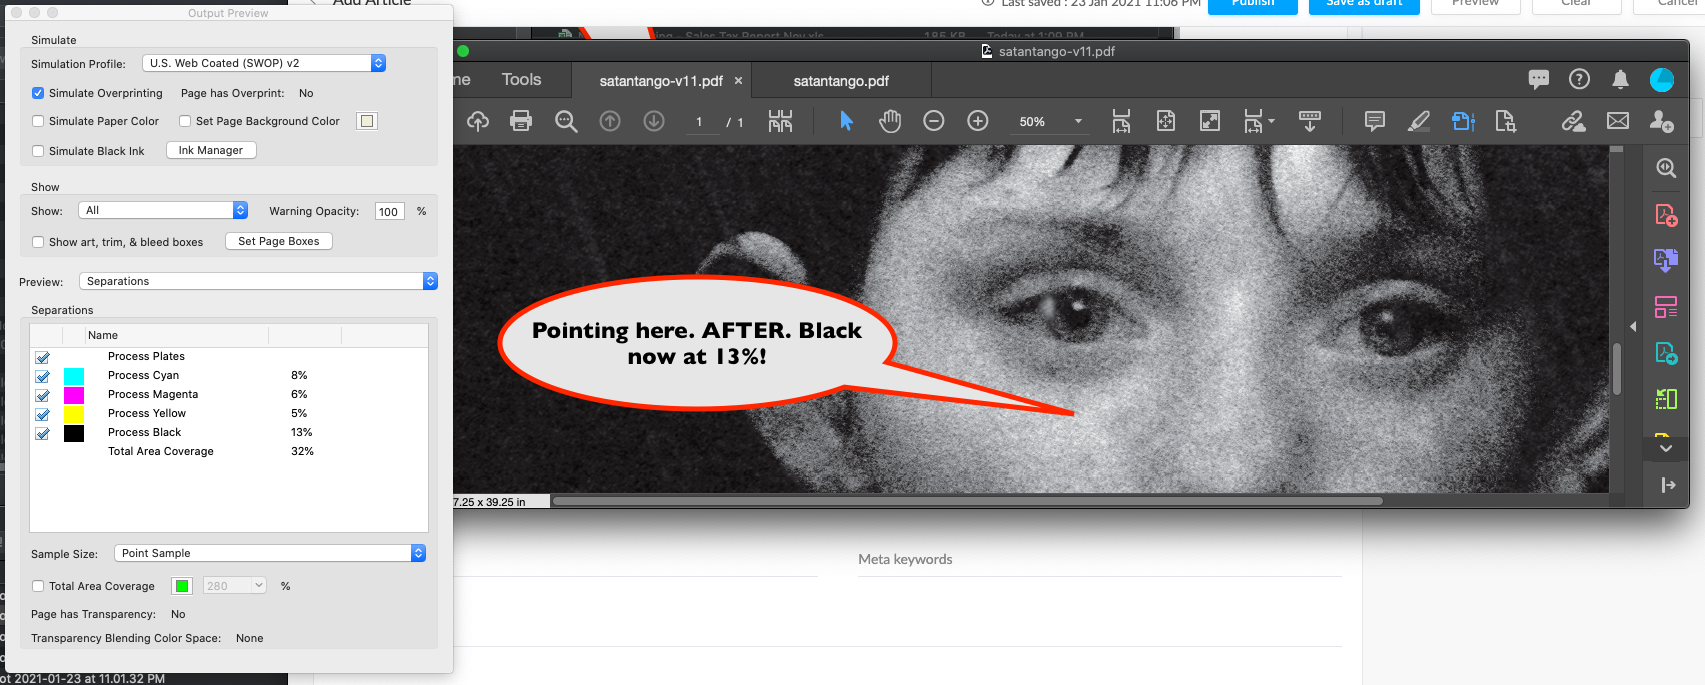Click the read aloud keyboard icon in toolbar
Image resolution: width=1705 pixels, height=685 pixels.
pos(1309,121)
